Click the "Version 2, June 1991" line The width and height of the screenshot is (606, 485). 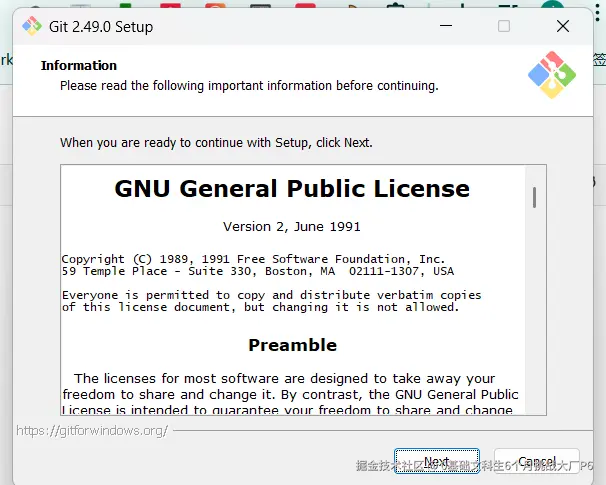point(292,226)
